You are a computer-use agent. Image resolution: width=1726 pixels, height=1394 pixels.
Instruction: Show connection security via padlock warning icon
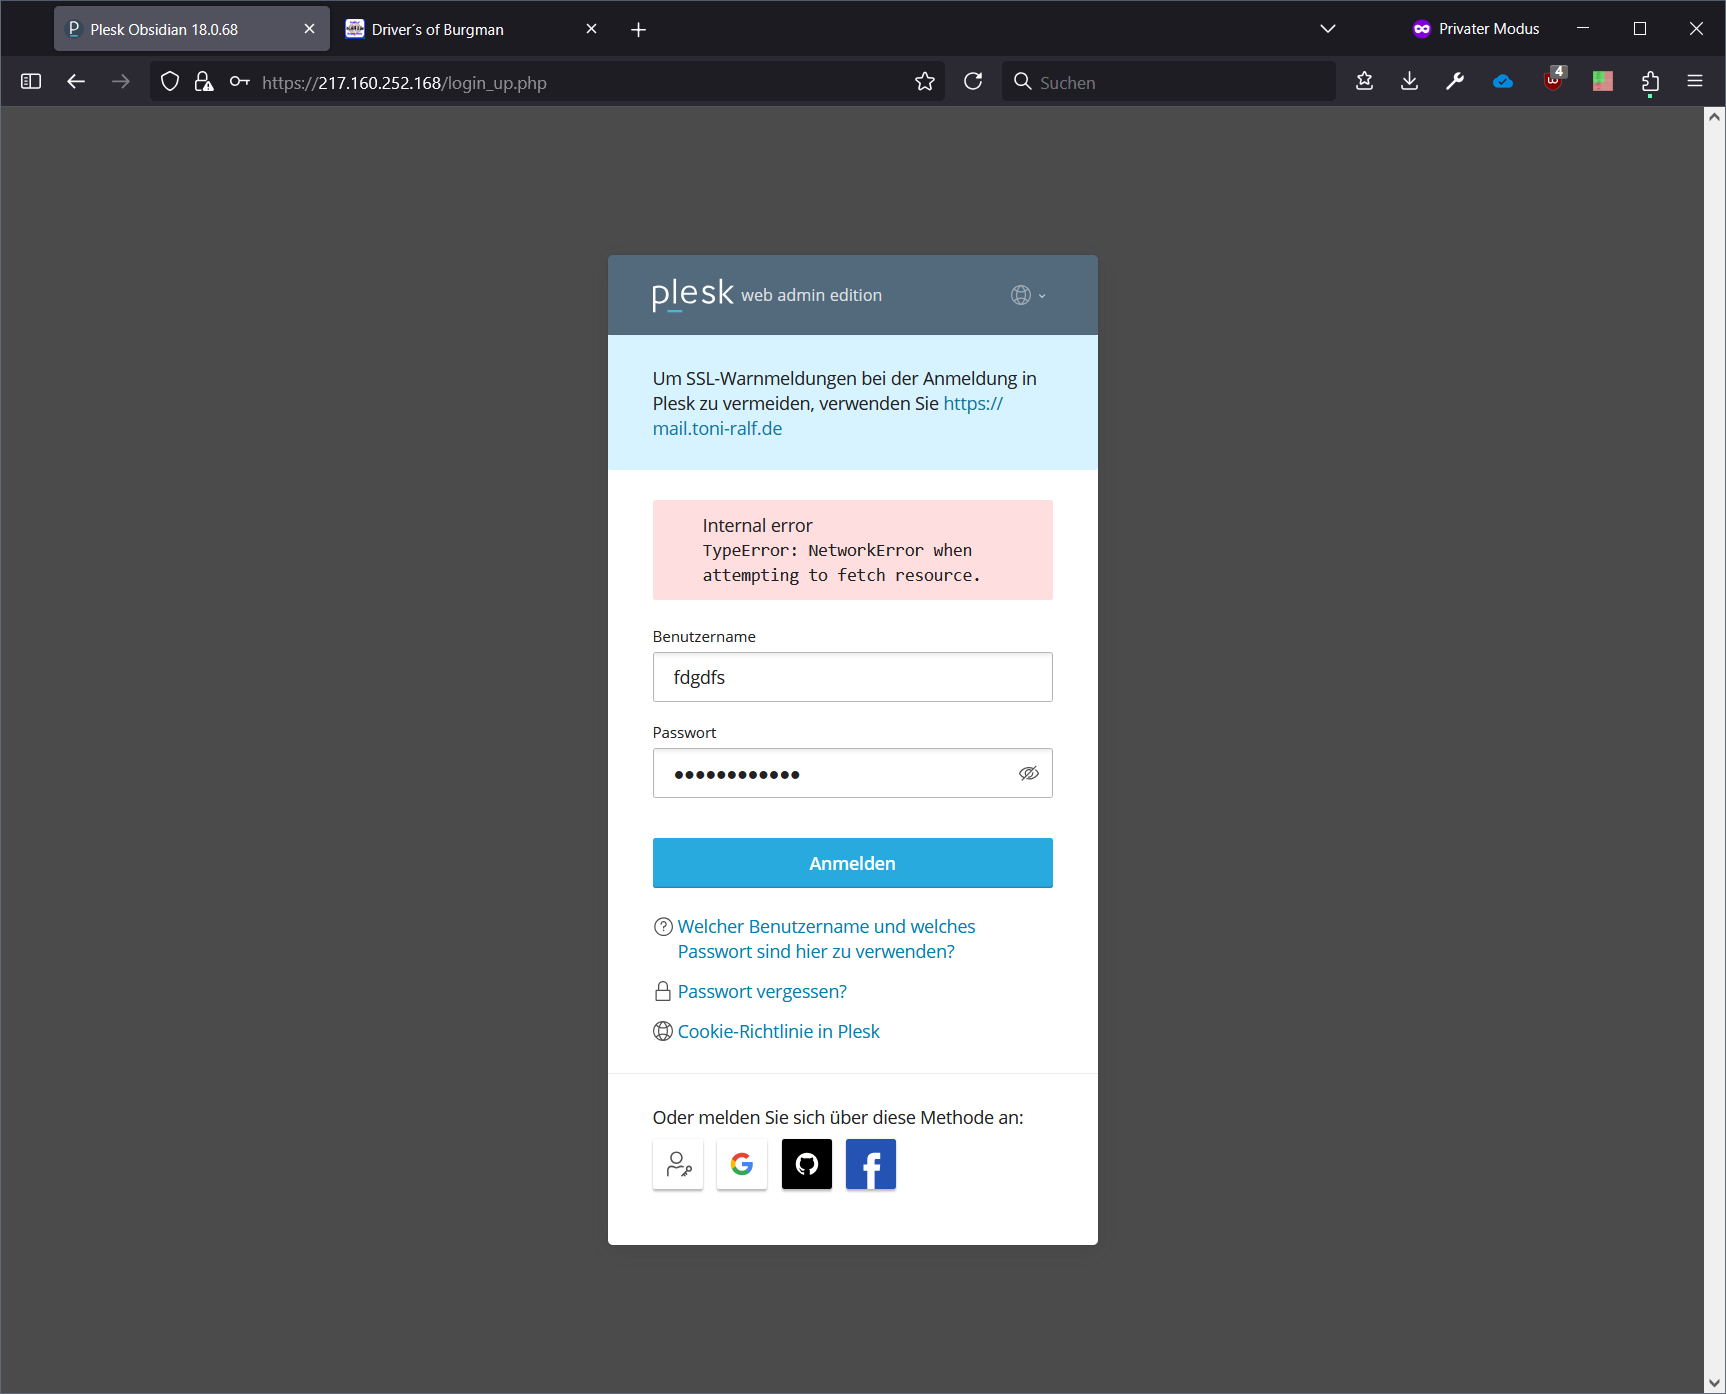[204, 82]
